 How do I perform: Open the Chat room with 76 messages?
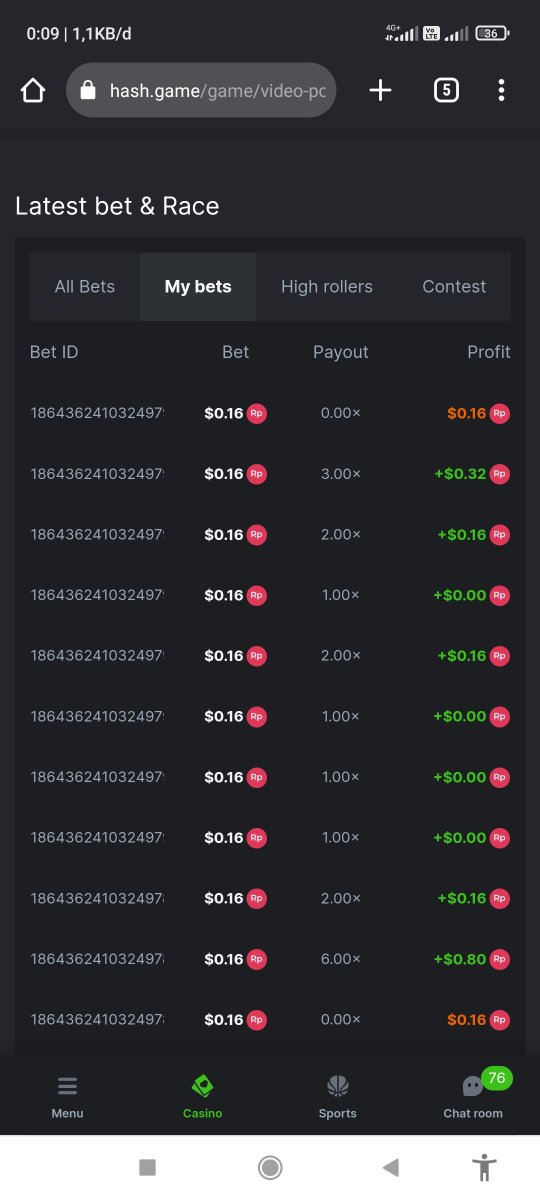(473, 1096)
